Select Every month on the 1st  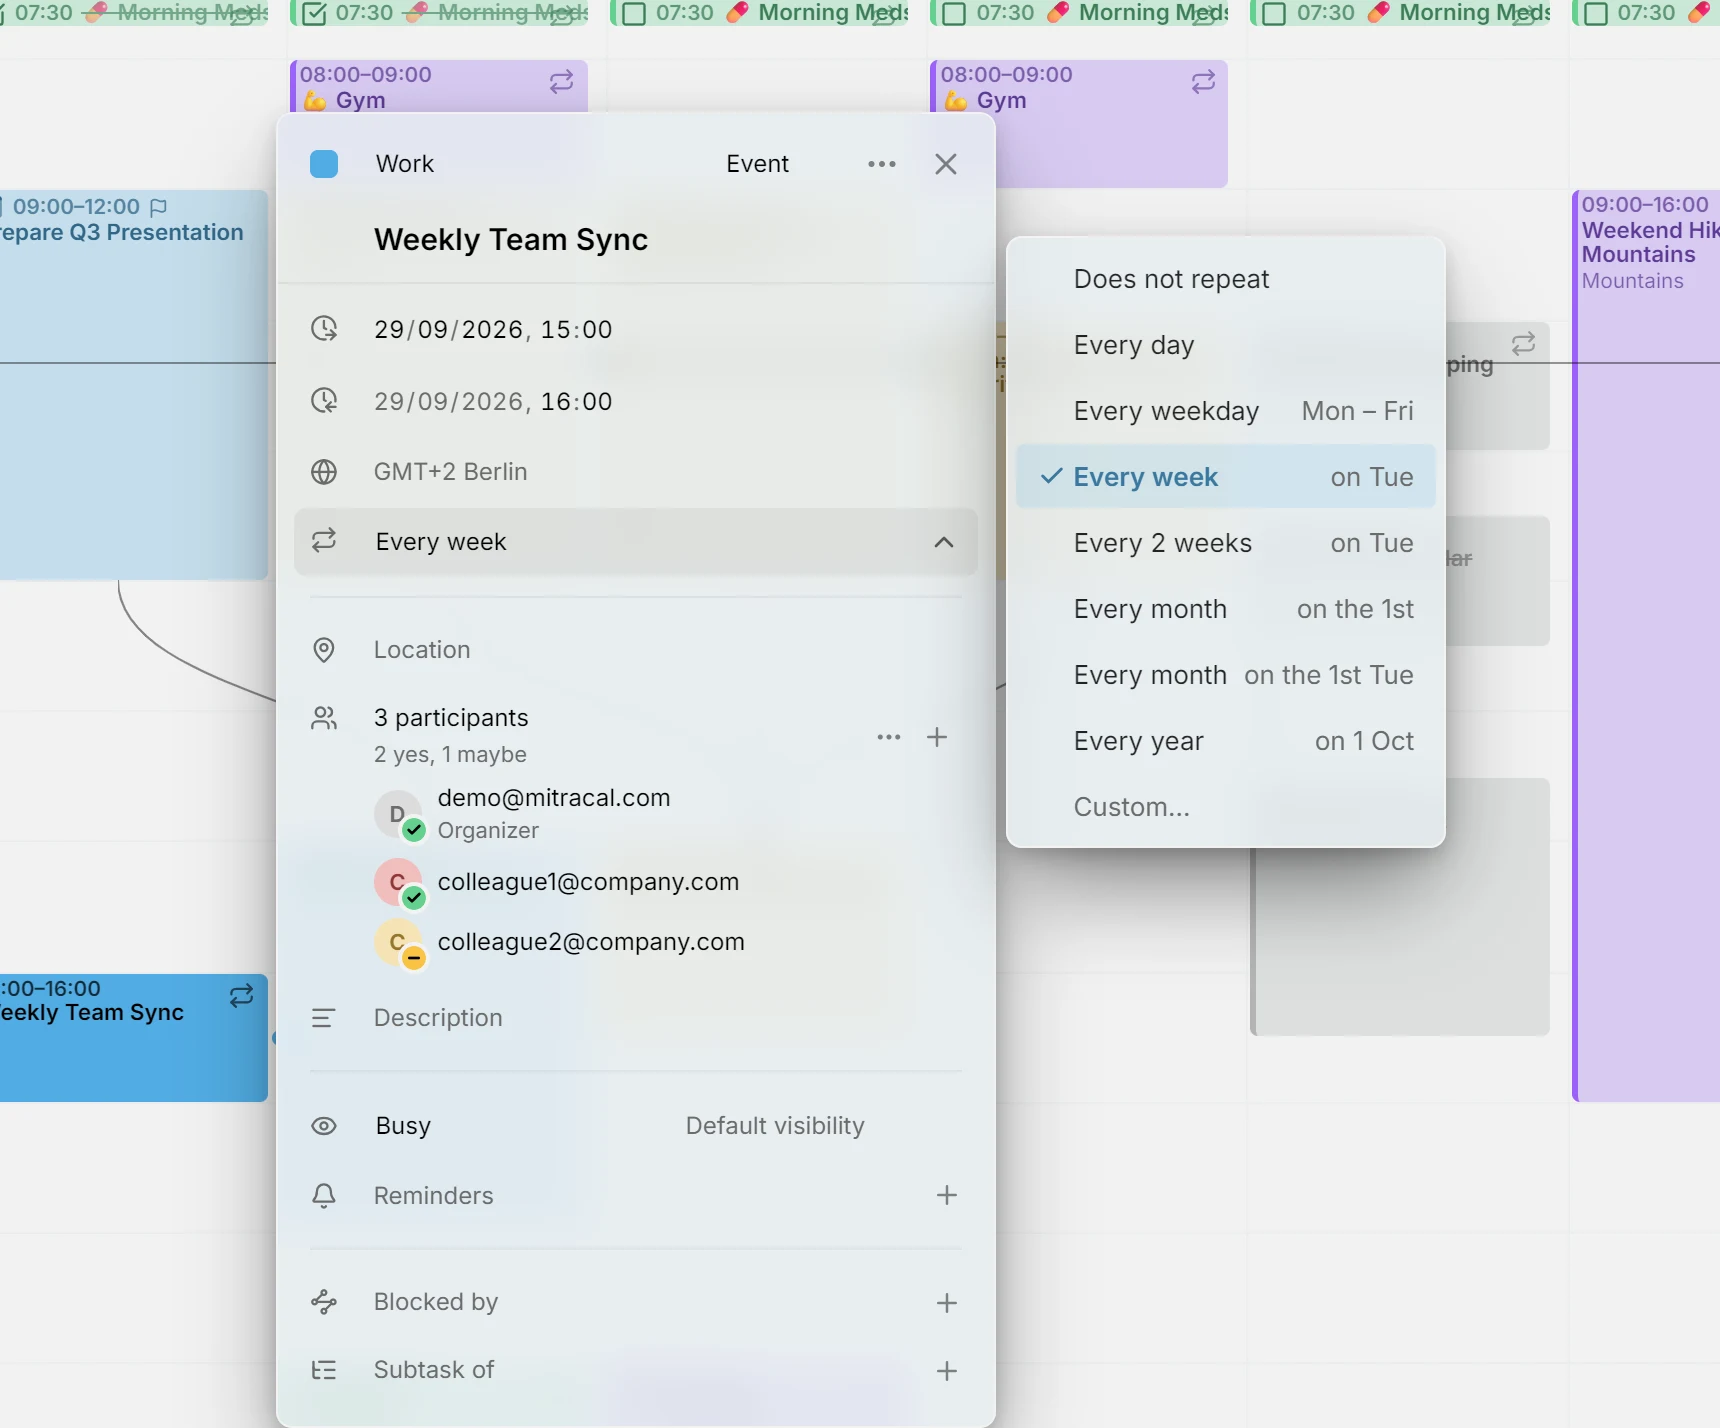(1226, 609)
